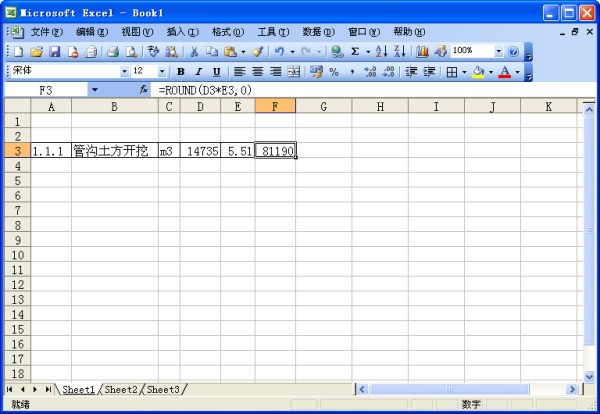The image size is (600, 414).
Task: Expand the Name Box dropdown arrow
Action: pos(95,90)
